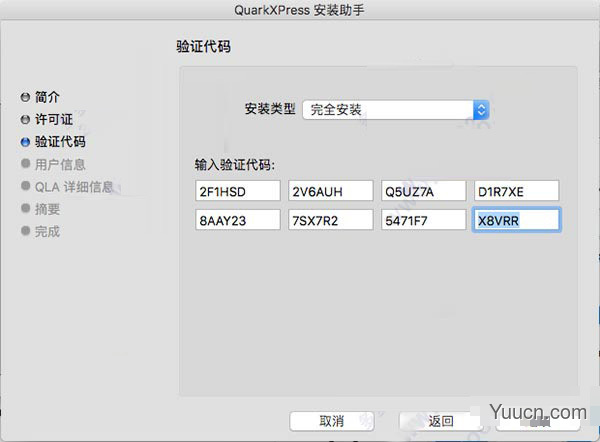Open the 安装类型 dropdown showing 完全安装
This screenshot has height=442, width=600.
click(x=396, y=110)
